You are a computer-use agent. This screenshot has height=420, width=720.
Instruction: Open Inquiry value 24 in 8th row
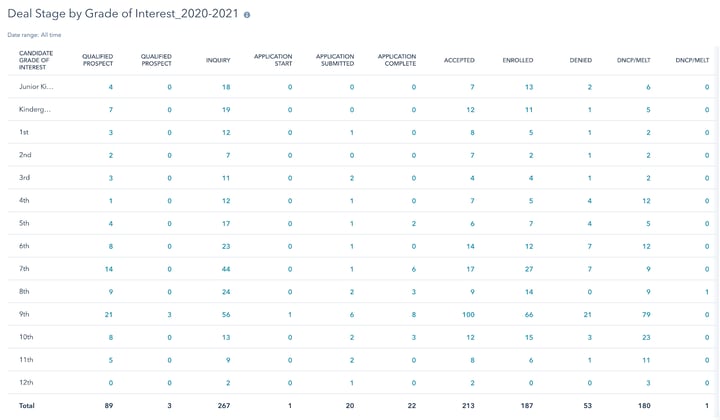point(226,292)
